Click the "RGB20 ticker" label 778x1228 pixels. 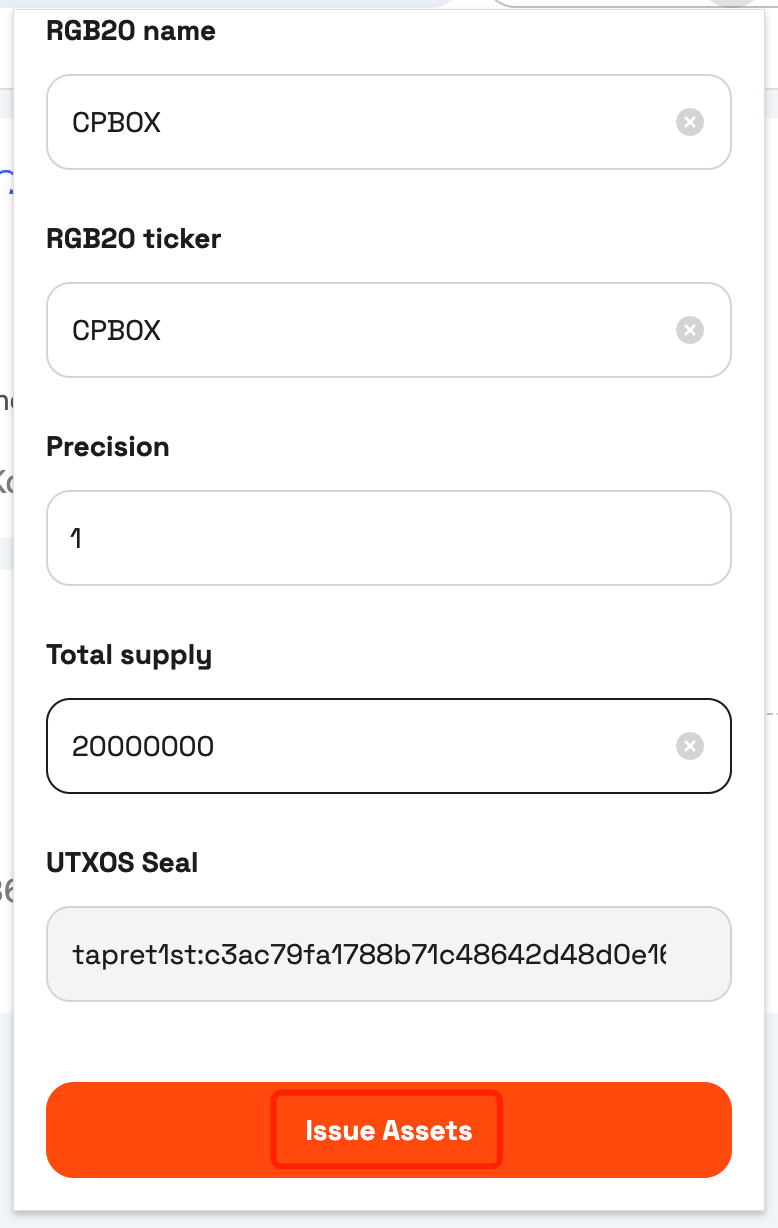134,239
